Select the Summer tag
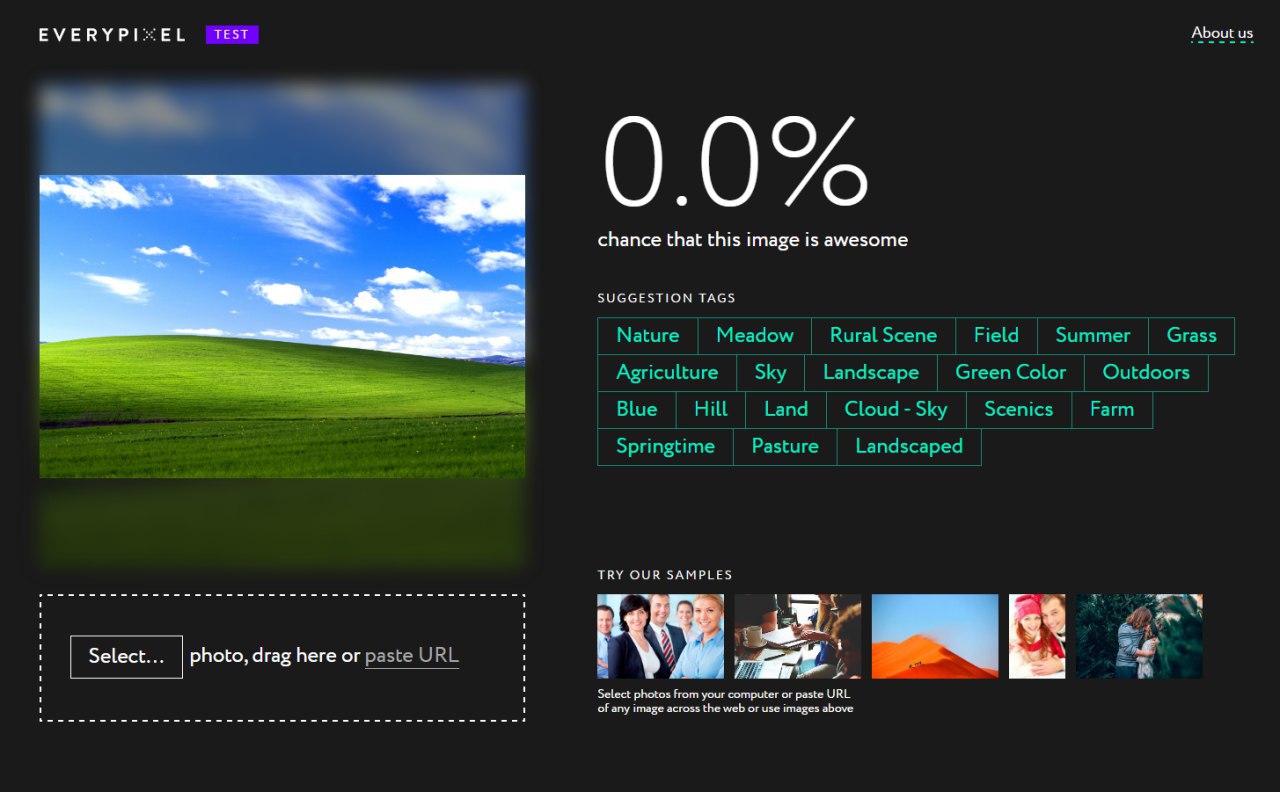This screenshot has width=1280, height=792. tap(1093, 336)
